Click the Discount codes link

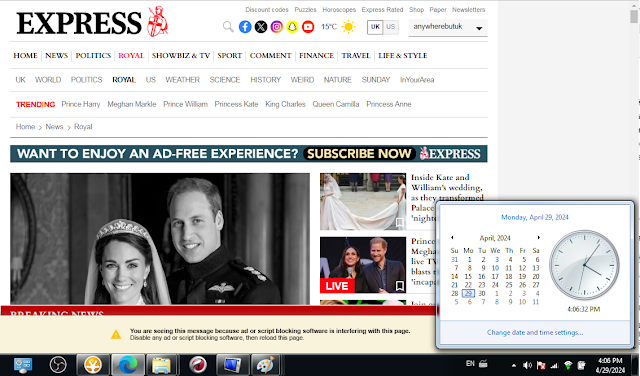[x=267, y=9]
